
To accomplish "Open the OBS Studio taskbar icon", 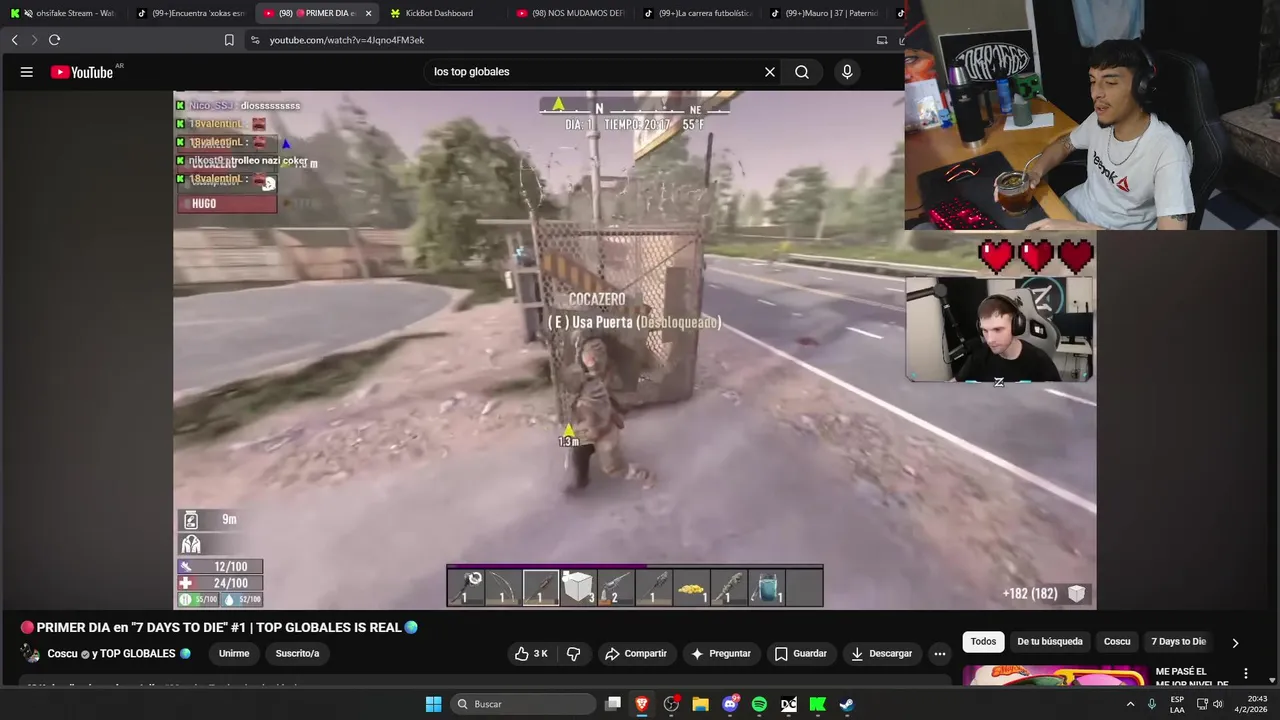I will (671, 704).
